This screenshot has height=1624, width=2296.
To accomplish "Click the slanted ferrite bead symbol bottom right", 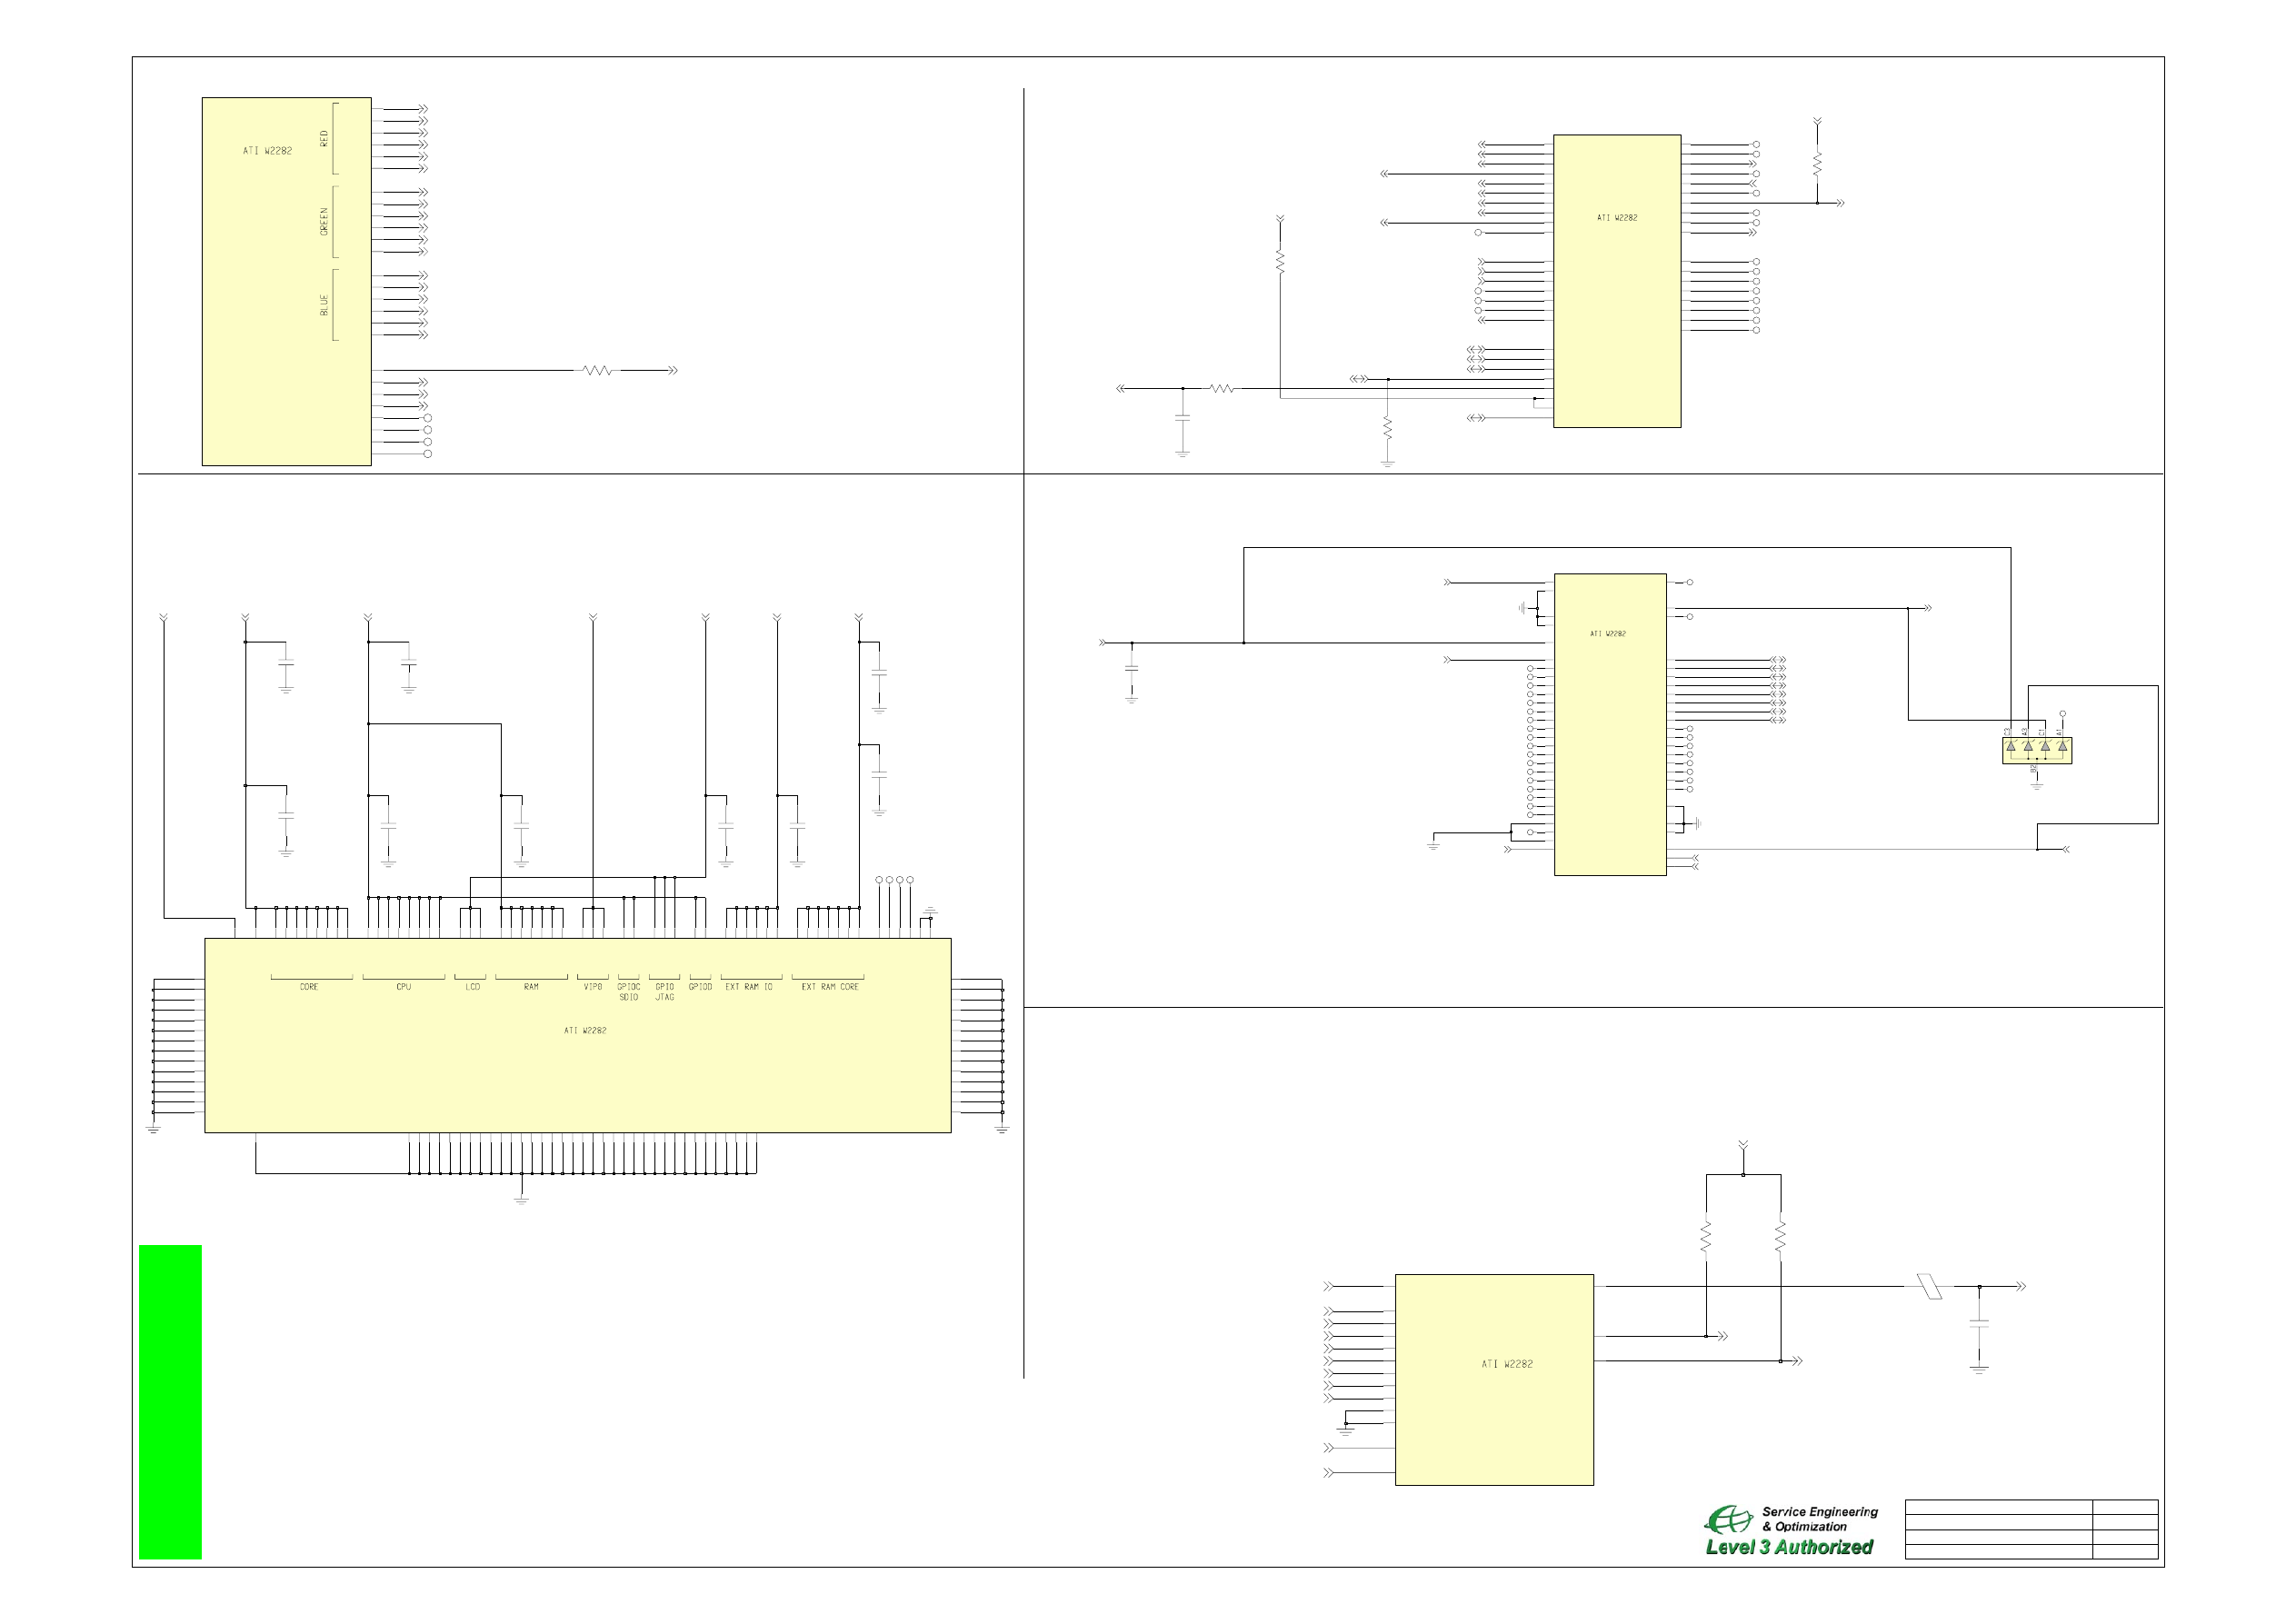I will pyautogui.click(x=1929, y=1287).
